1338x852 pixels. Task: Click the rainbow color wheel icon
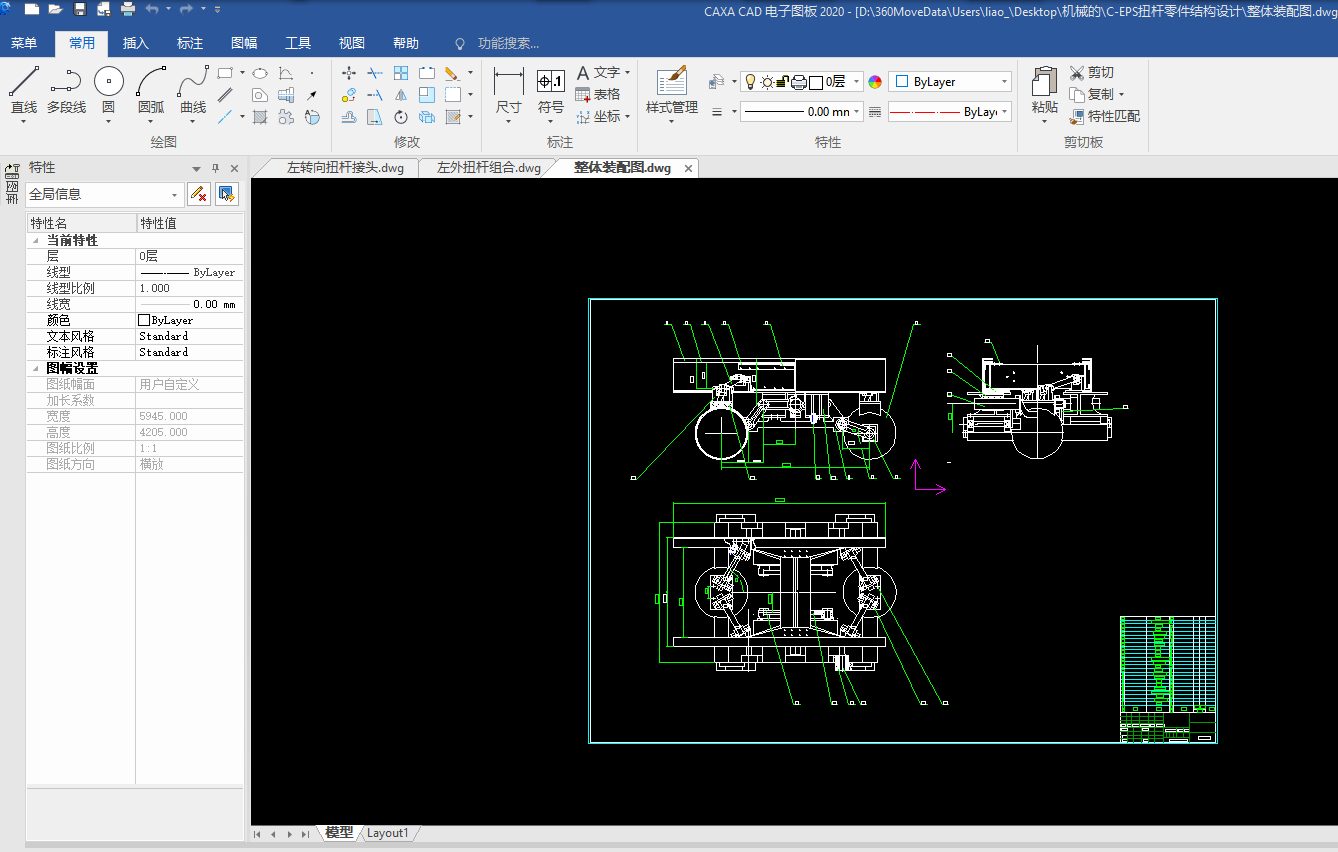(x=875, y=82)
